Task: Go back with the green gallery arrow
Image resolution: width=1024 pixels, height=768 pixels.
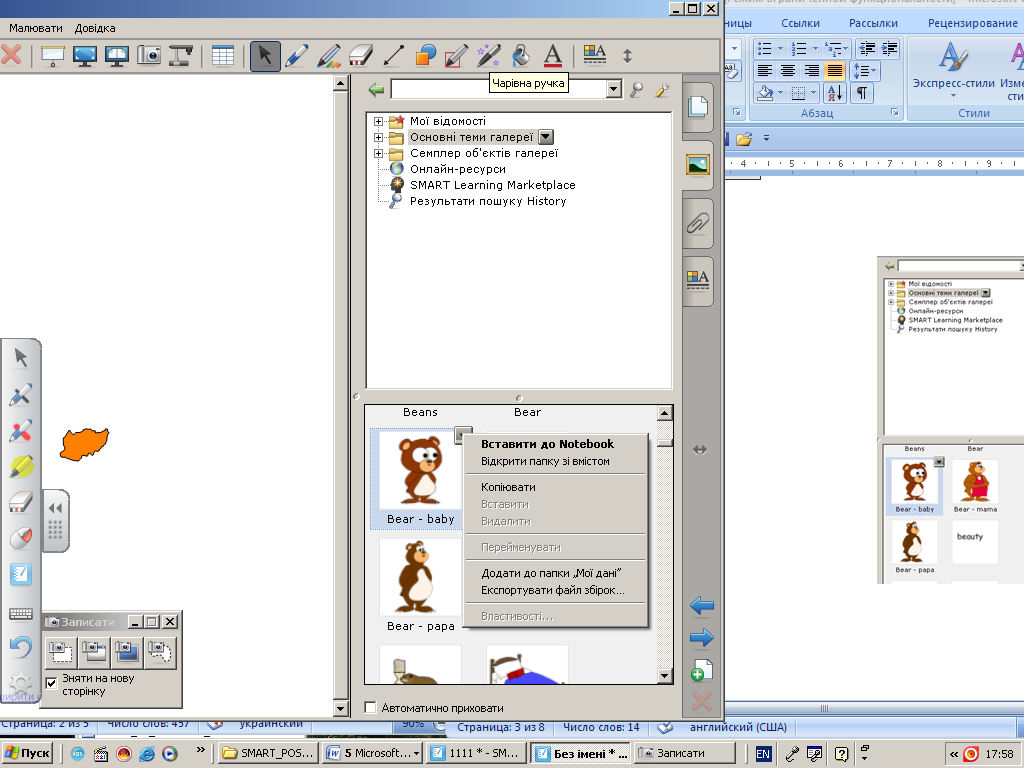Action: [x=376, y=89]
